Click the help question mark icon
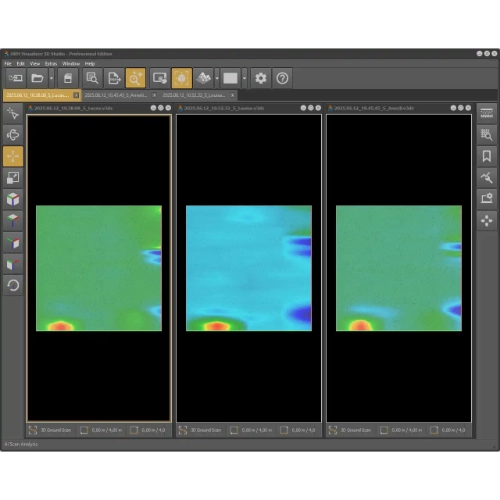500x500 pixels. tap(282, 78)
